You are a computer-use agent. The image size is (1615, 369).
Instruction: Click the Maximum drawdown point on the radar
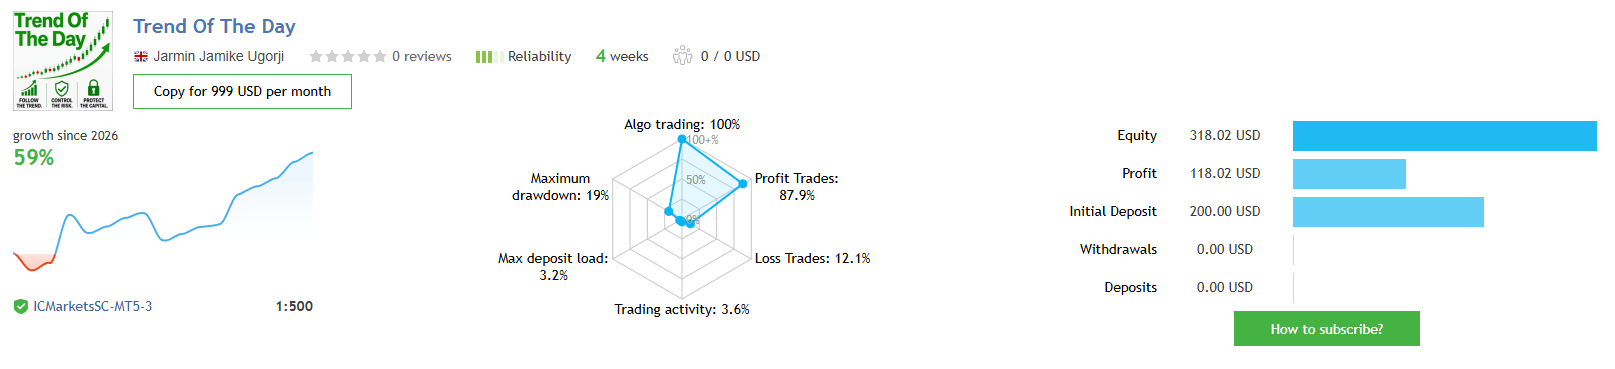point(669,211)
